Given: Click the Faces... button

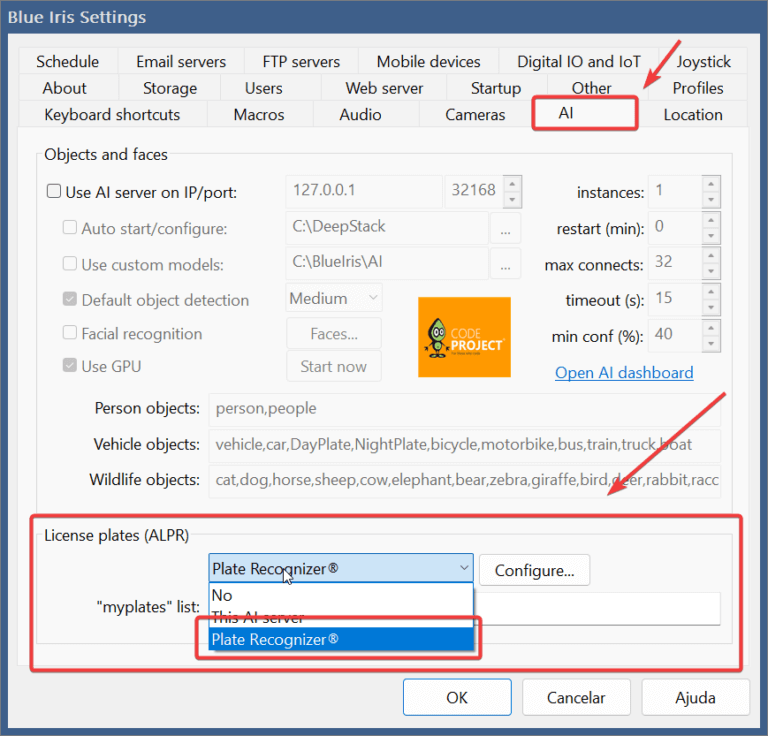Looking at the screenshot, I should pos(334,333).
